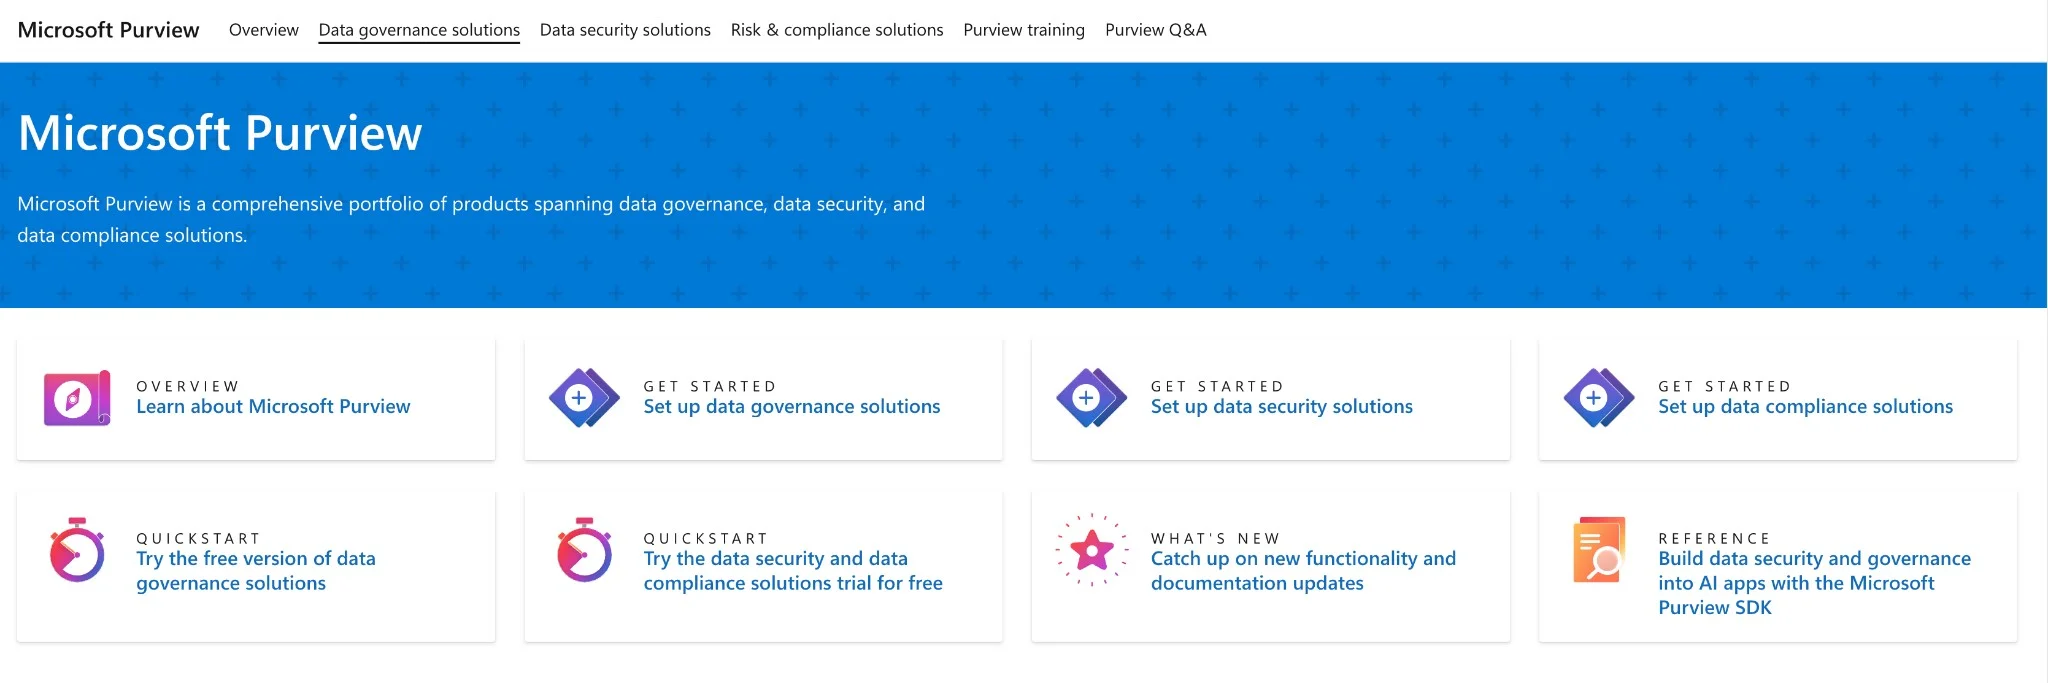The width and height of the screenshot is (2048, 683).
Task: Open the Overview navigation tab
Action: (x=264, y=30)
